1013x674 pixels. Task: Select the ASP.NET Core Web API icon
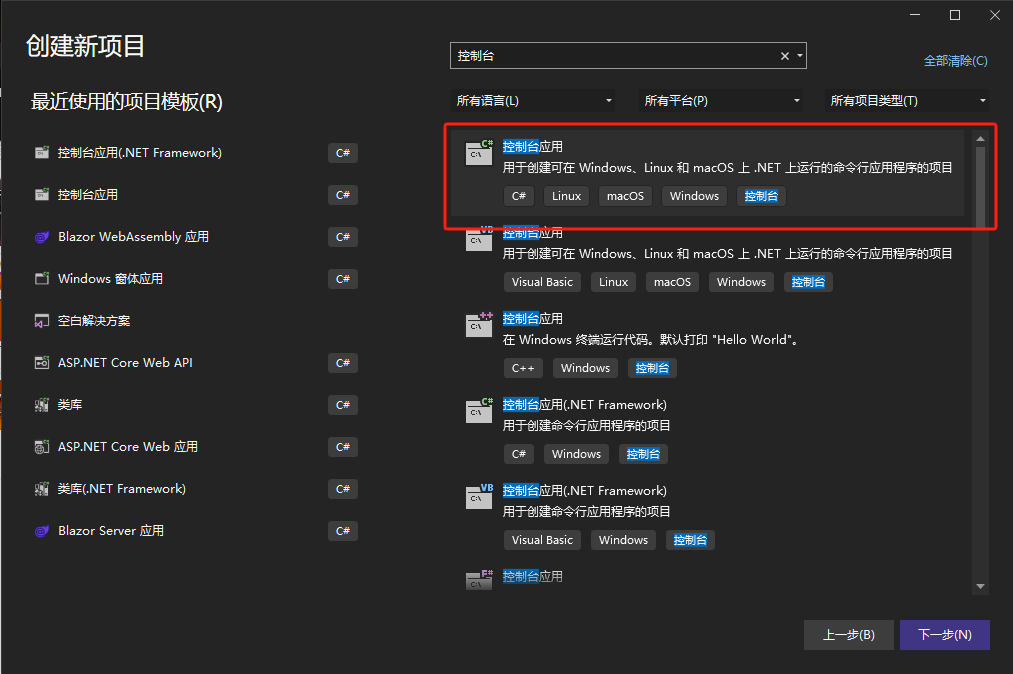coord(41,363)
